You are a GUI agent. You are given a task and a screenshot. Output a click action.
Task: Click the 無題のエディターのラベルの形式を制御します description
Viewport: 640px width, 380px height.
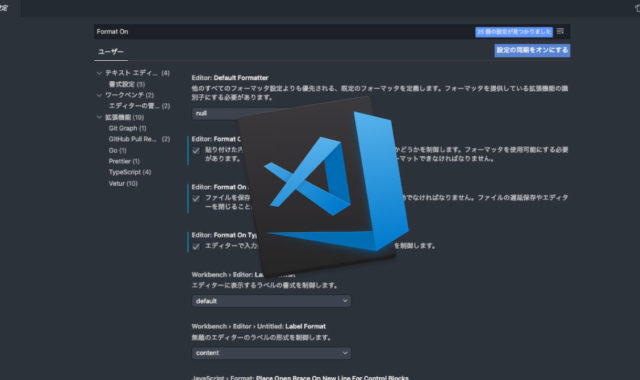pos(261,338)
